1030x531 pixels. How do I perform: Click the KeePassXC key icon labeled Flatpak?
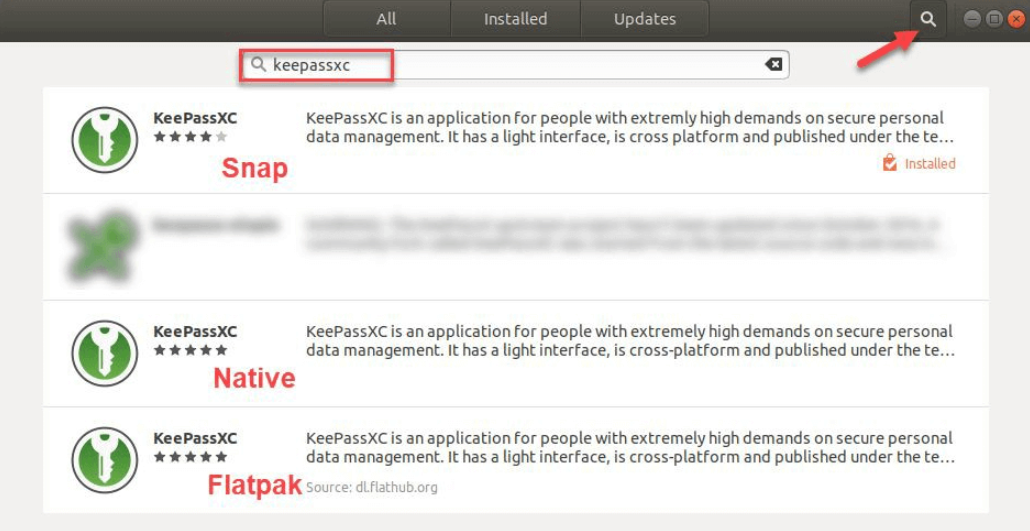pyautogui.click(x=104, y=460)
